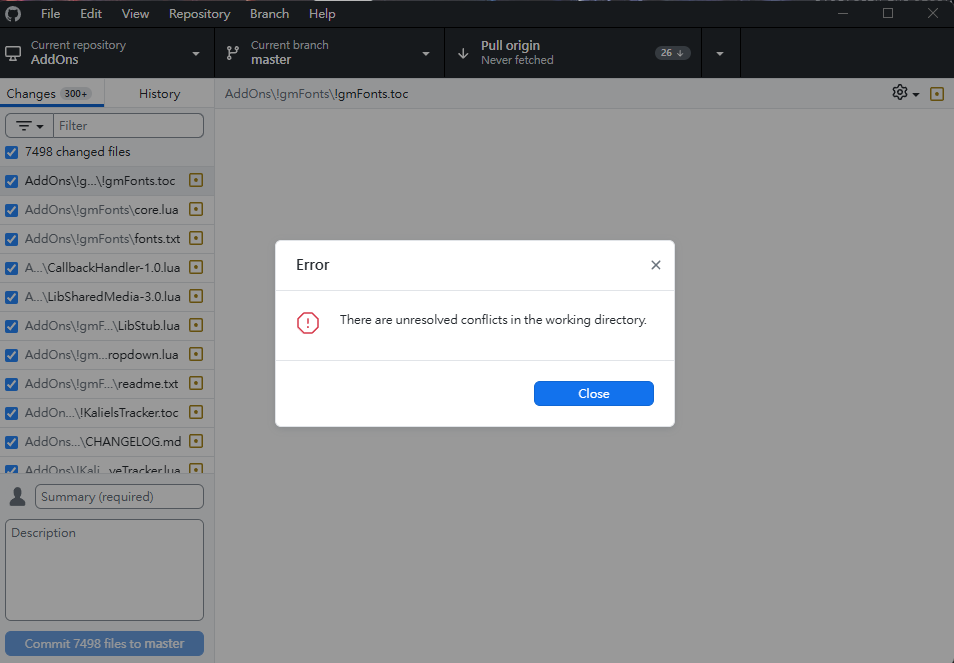Toggle the 7498 changed files checkbox
This screenshot has width=954, height=663.
pos(12,152)
